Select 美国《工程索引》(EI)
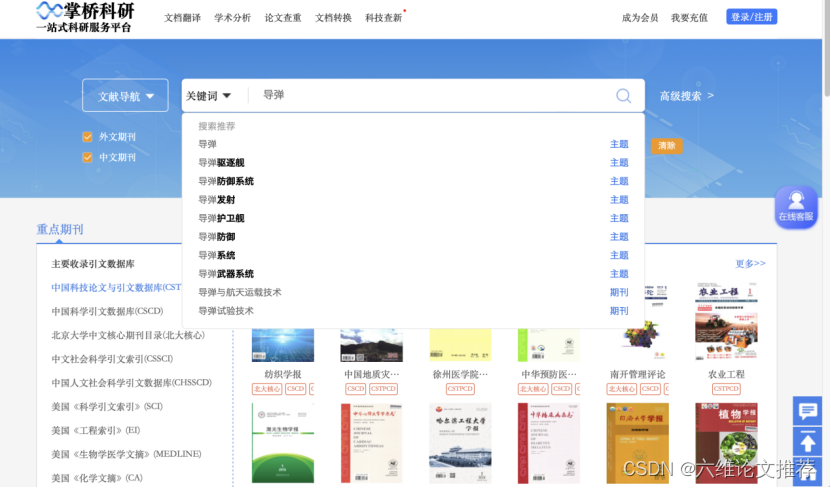Screen dimensions: 831x488 [95, 431]
